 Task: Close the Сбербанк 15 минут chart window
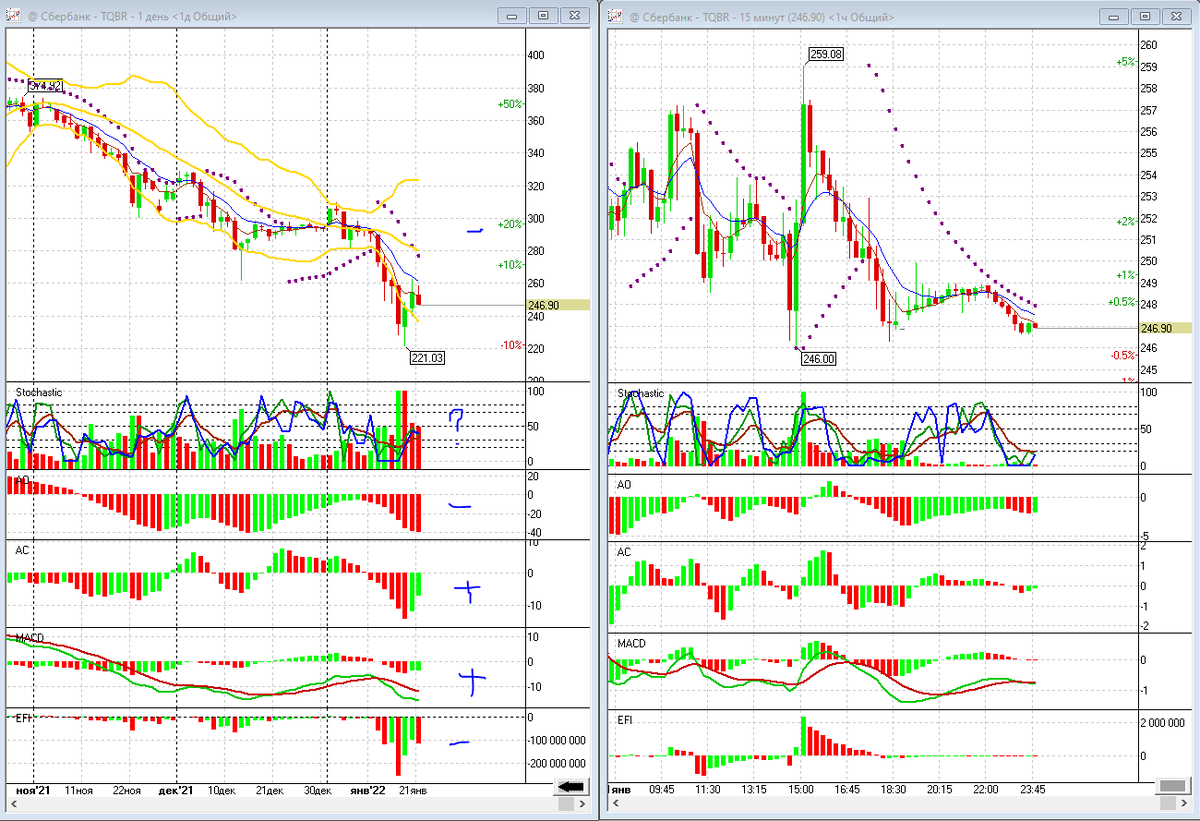(1175, 15)
